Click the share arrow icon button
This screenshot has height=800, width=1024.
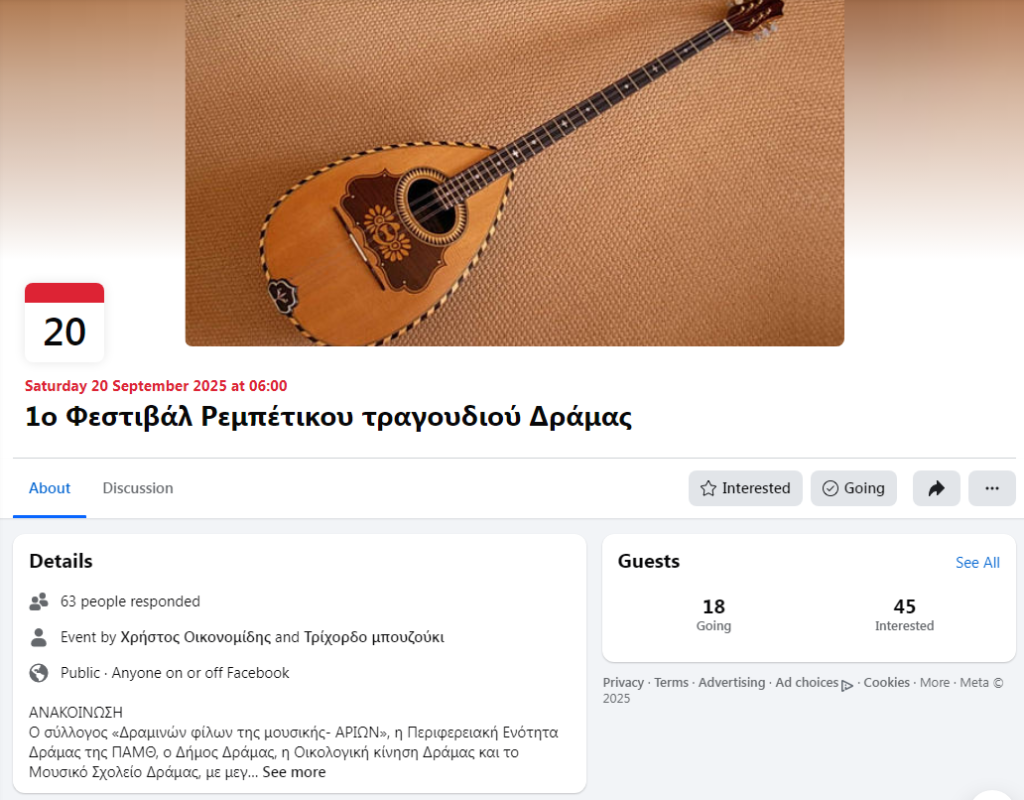pos(936,488)
